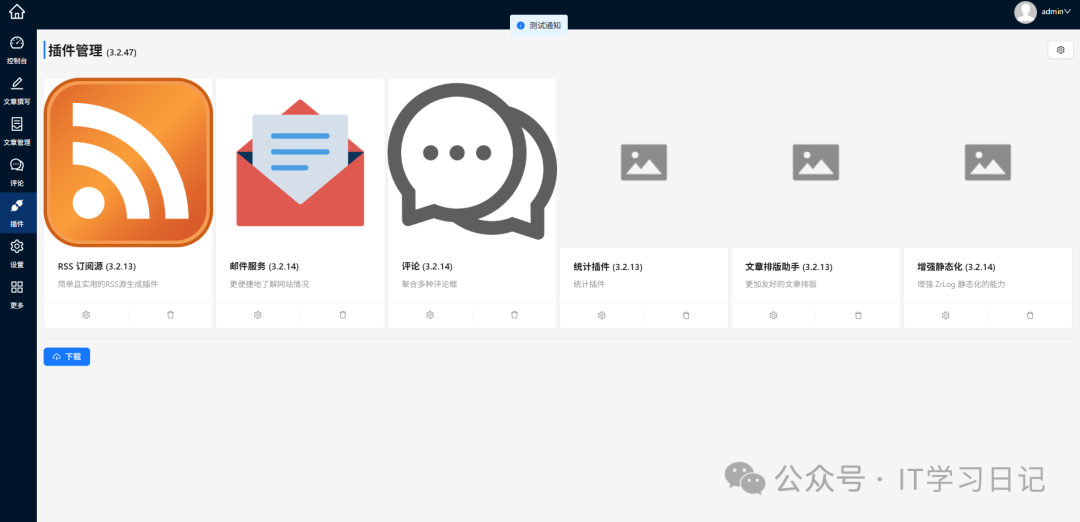This screenshot has width=1080, height=522.
Task: Click the placeholder image of 文章排版助手
Action: coord(816,163)
